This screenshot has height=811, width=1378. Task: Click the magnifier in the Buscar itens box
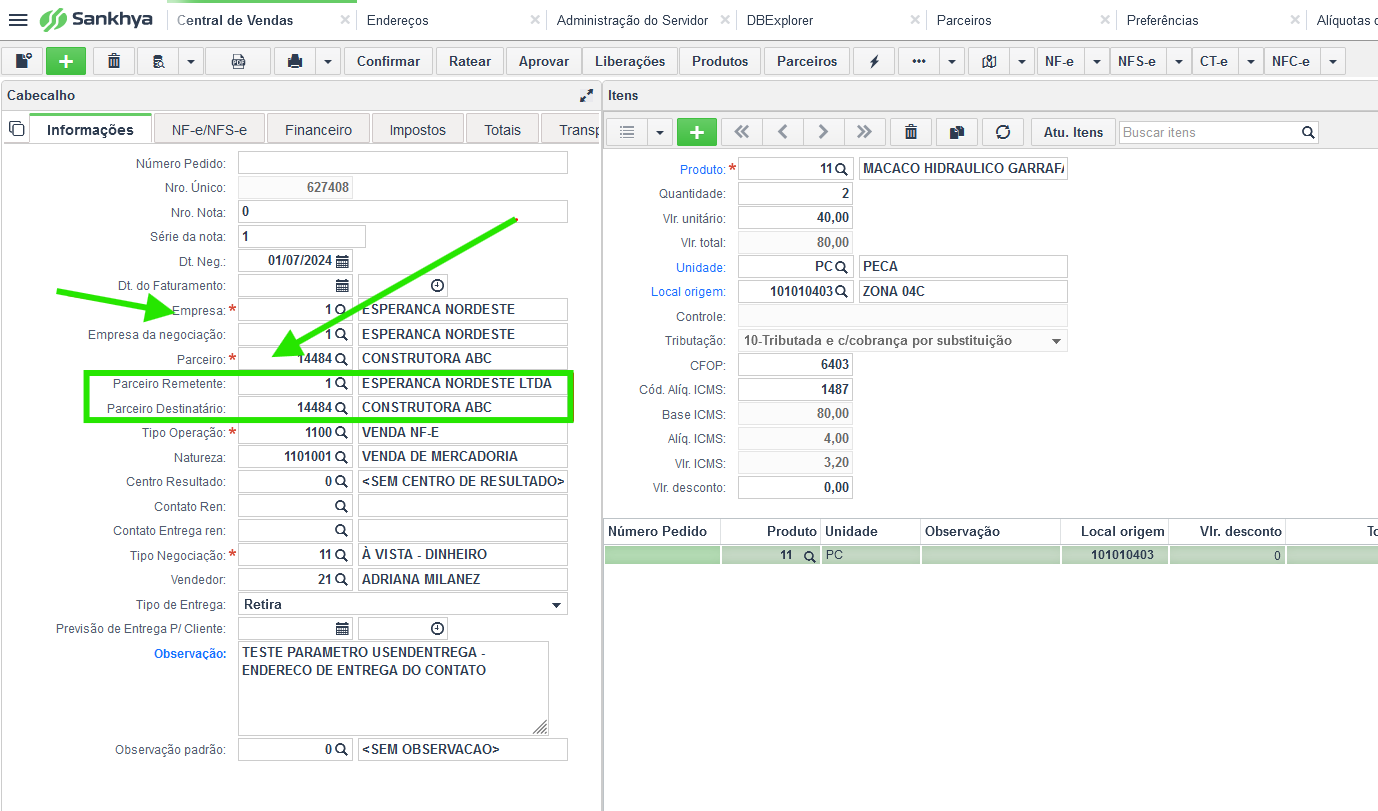pos(1308,132)
